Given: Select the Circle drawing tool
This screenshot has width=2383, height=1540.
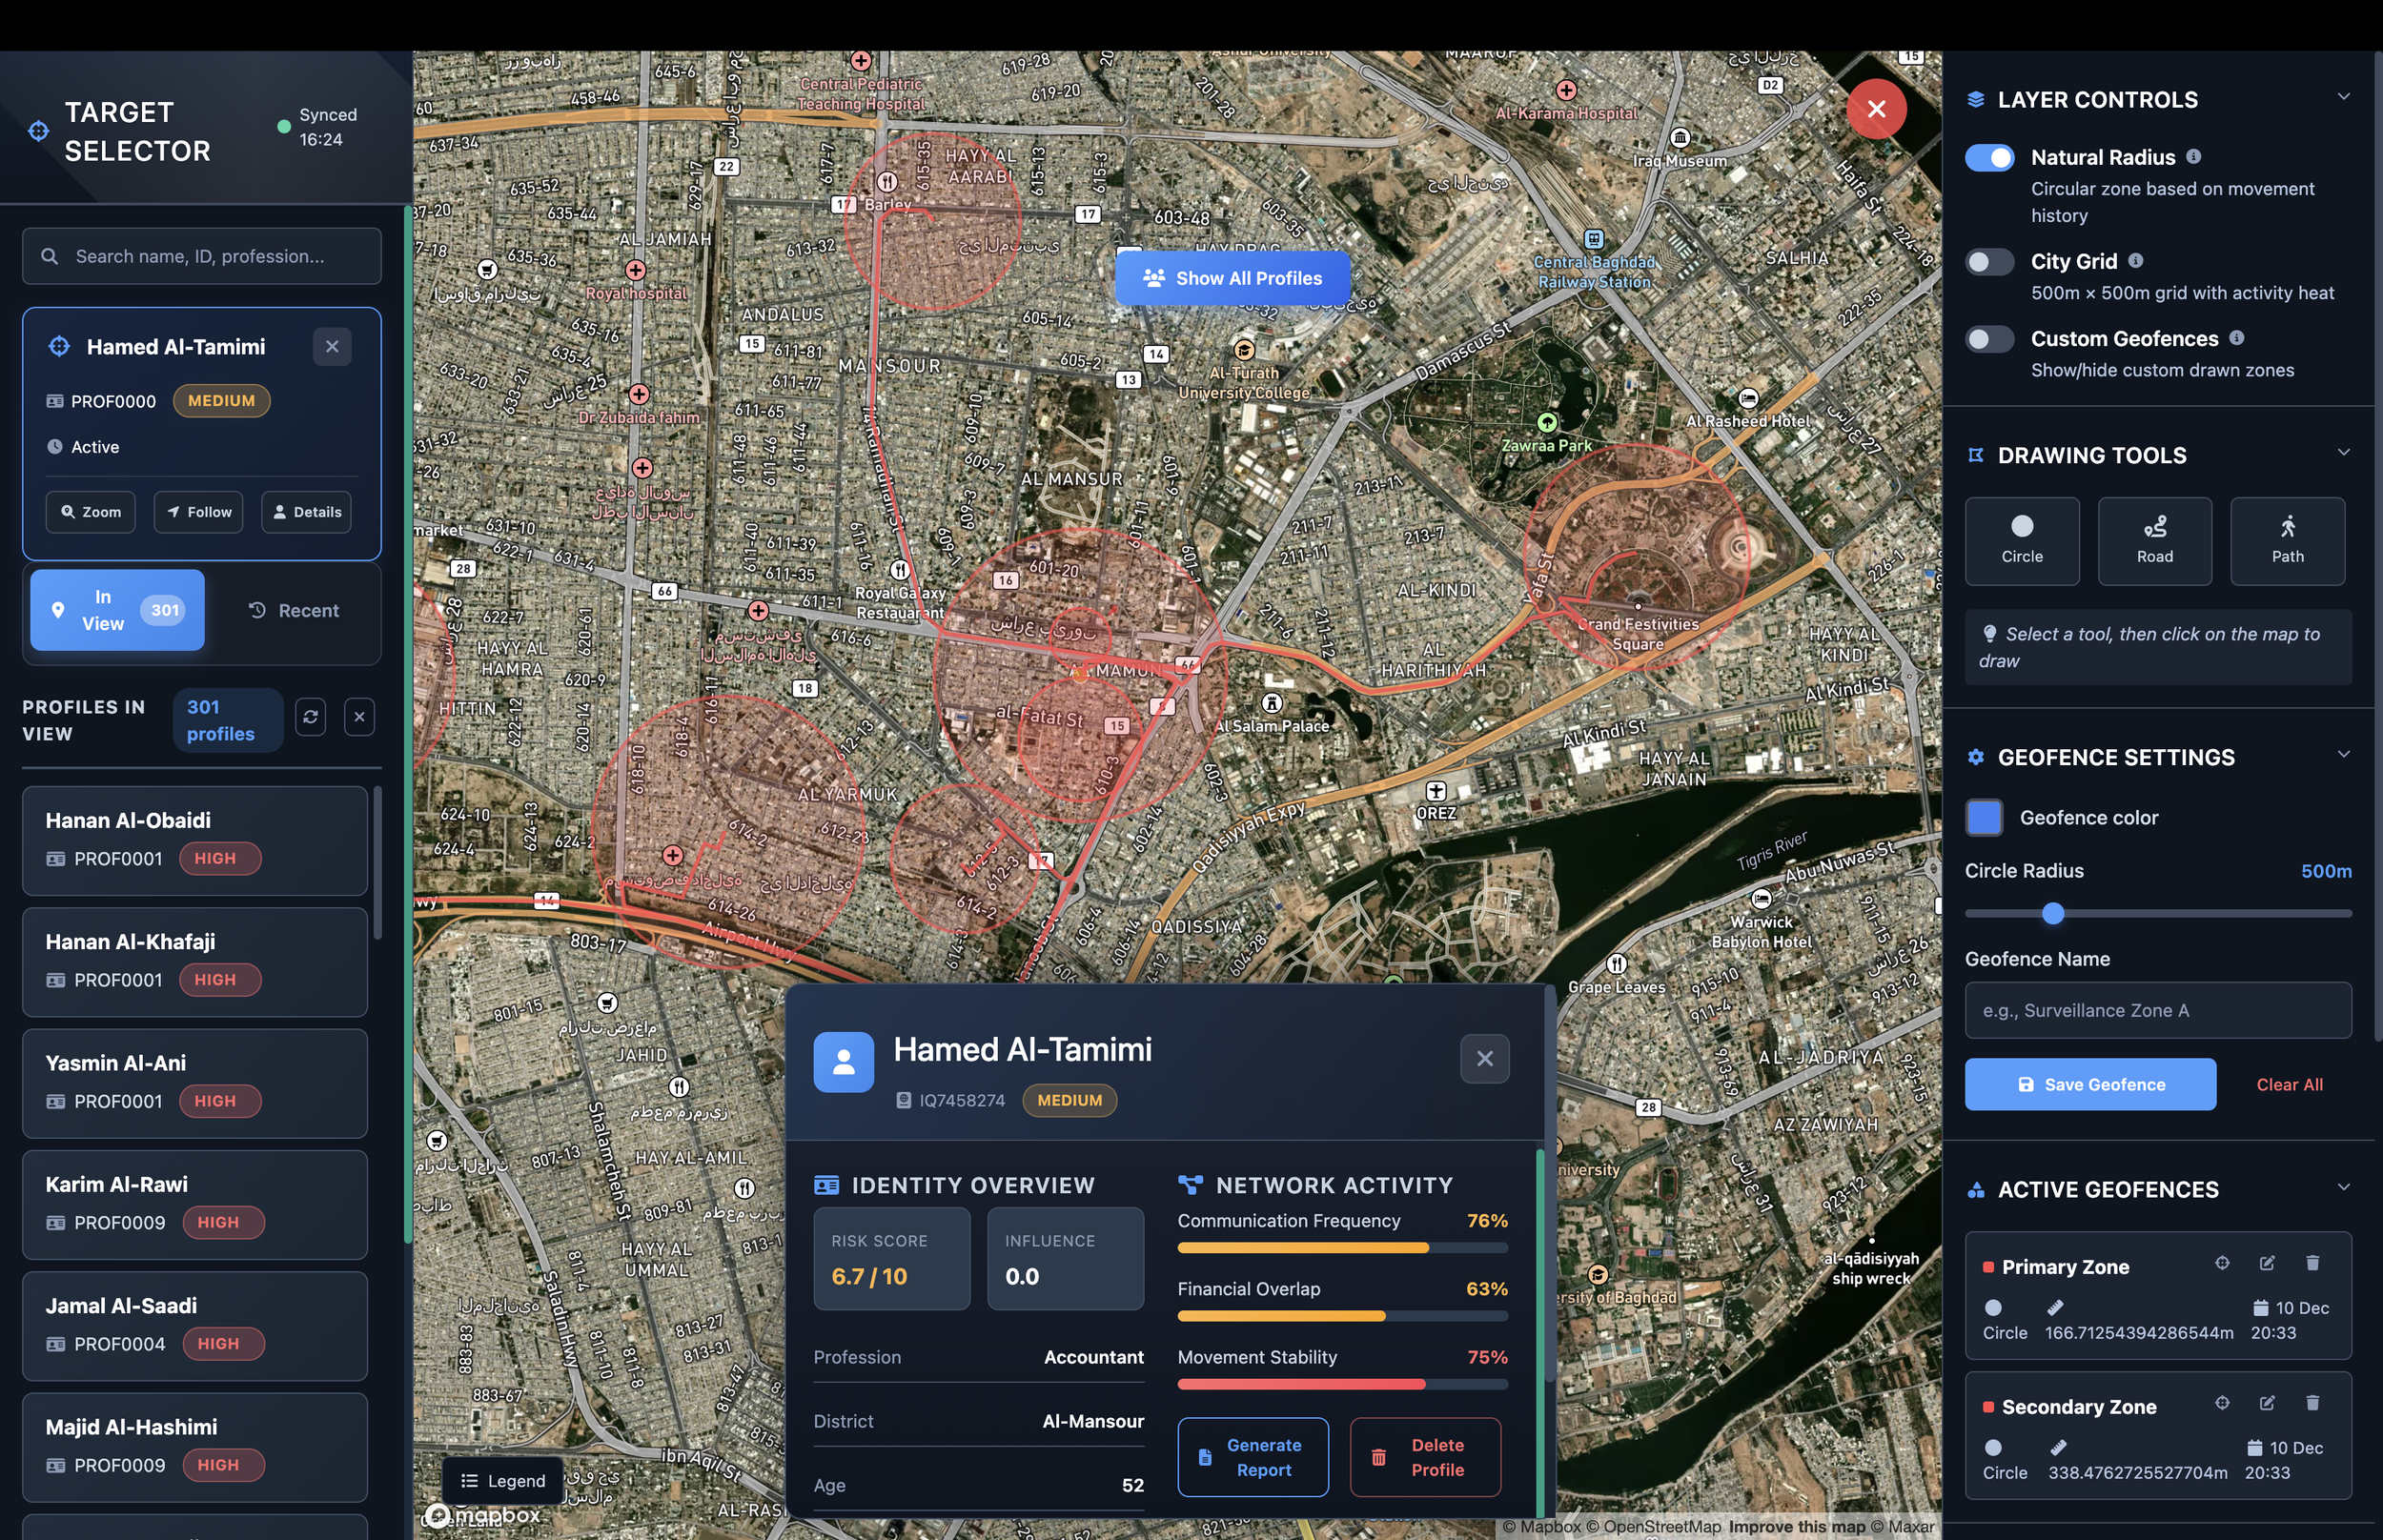Looking at the screenshot, I should point(2021,540).
